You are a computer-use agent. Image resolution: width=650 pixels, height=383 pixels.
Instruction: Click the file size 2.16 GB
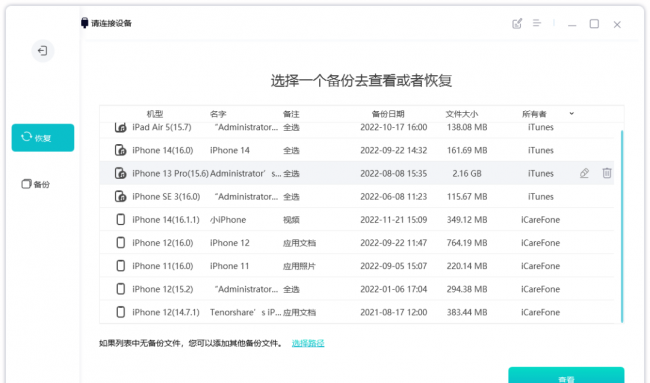[x=467, y=173]
